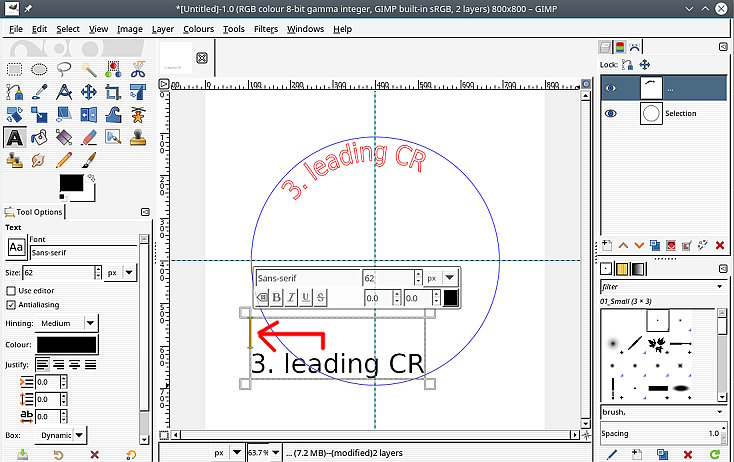Open the Hinting dropdown set to Medium
Viewport: 734px width, 462px height.
(x=68, y=323)
